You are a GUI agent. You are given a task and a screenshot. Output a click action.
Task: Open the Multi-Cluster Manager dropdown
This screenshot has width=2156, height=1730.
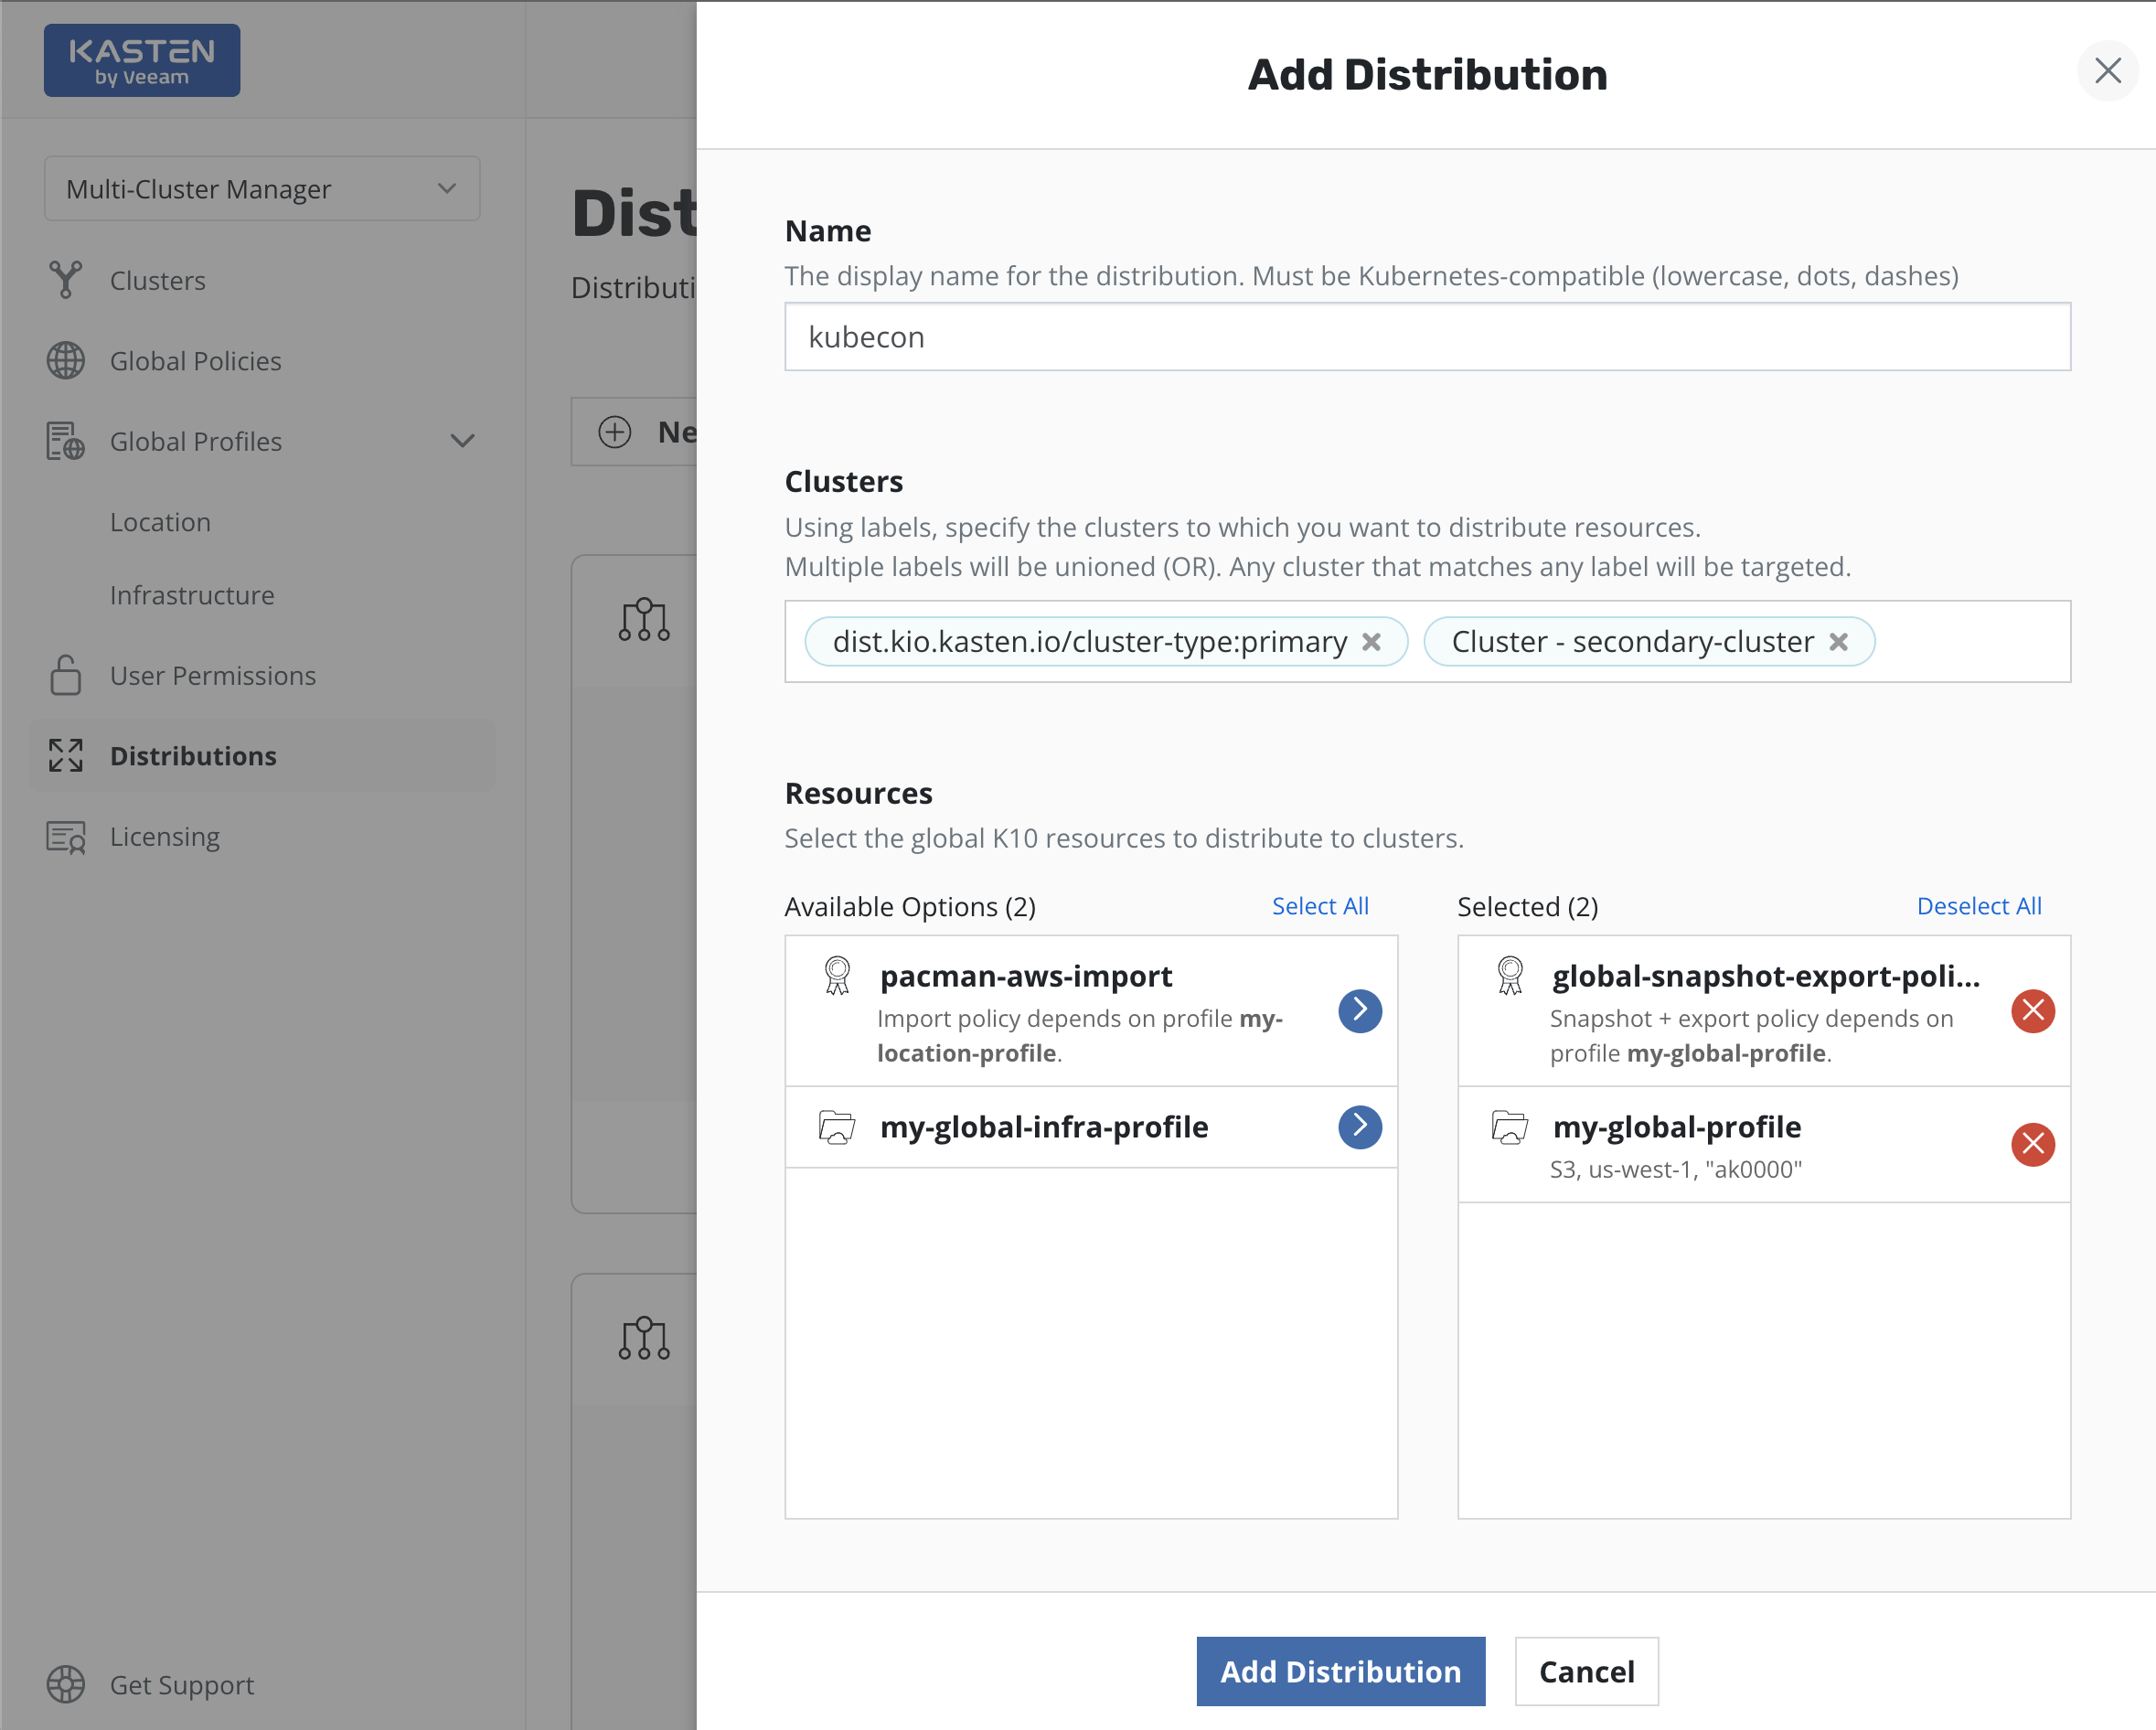[x=261, y=189]
